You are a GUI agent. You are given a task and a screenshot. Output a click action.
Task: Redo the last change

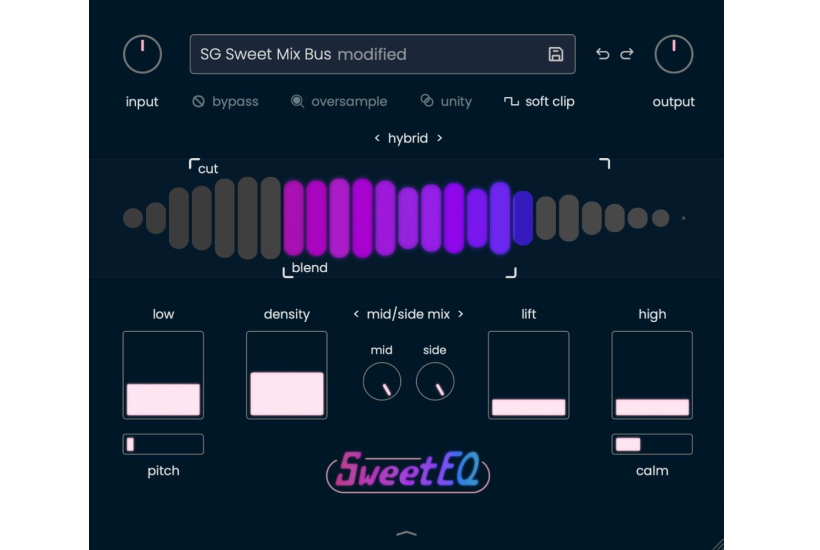click(627, 54)
